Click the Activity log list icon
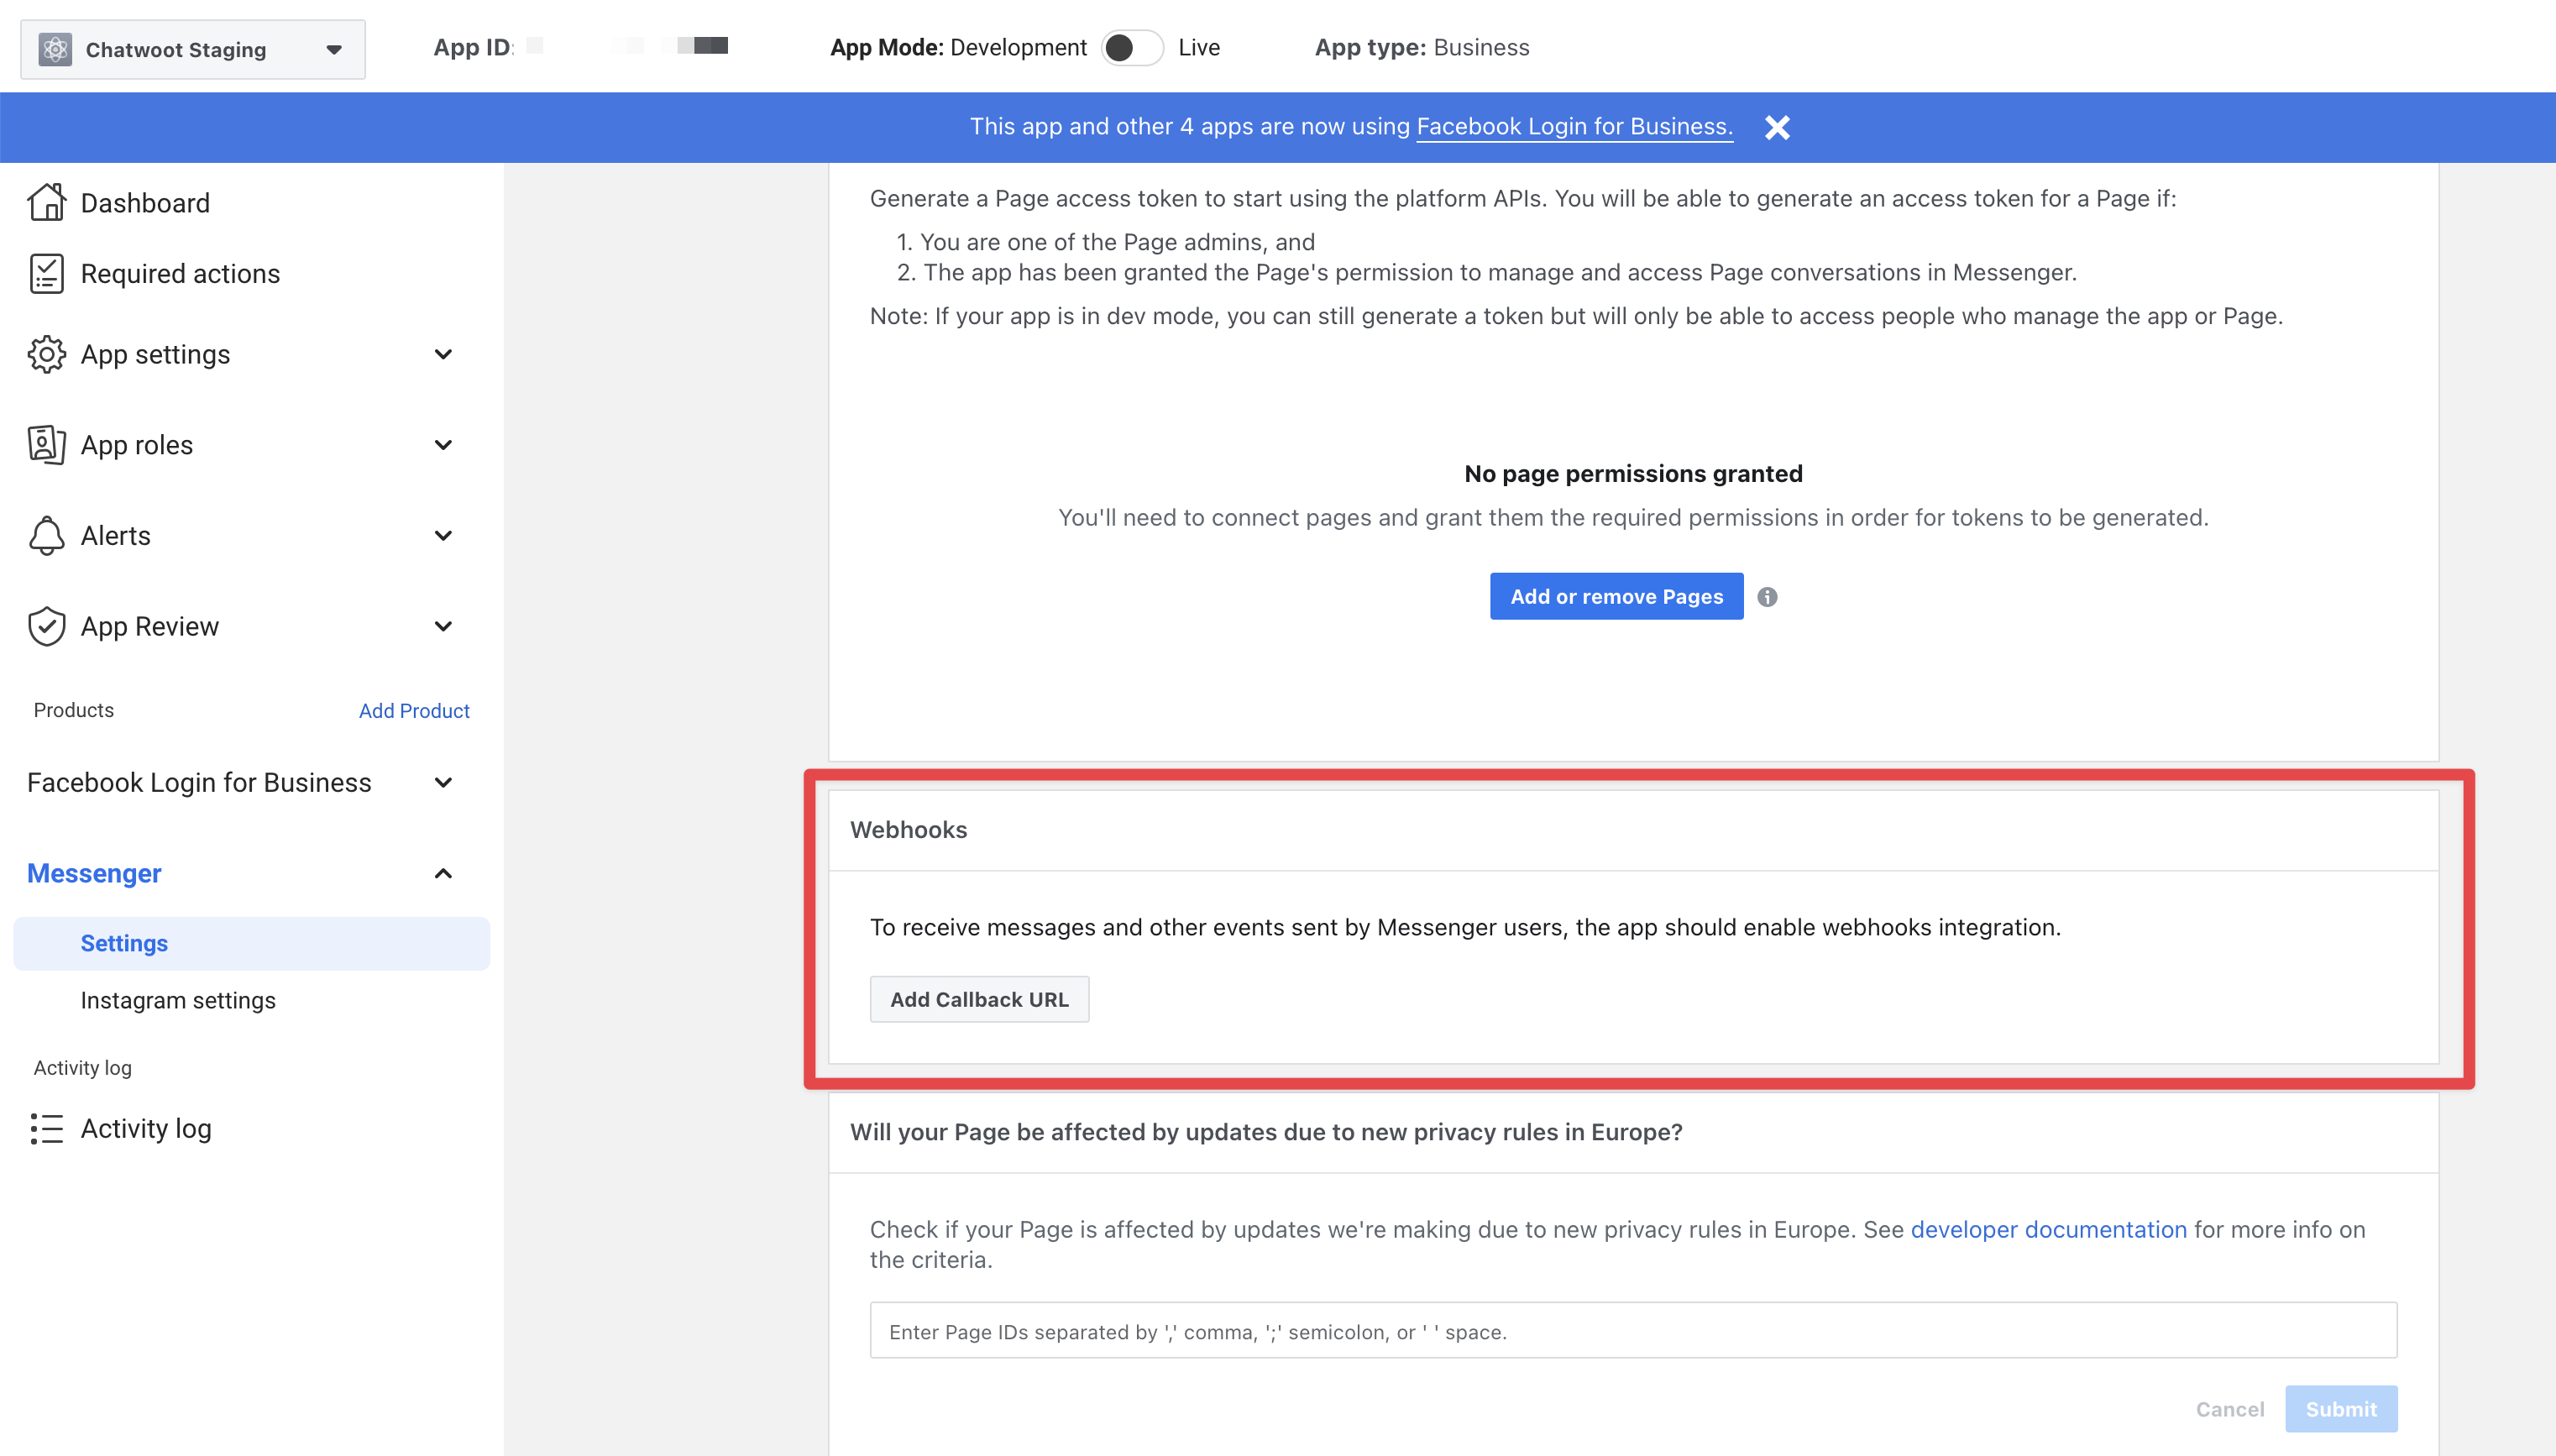 [47, 1128]
